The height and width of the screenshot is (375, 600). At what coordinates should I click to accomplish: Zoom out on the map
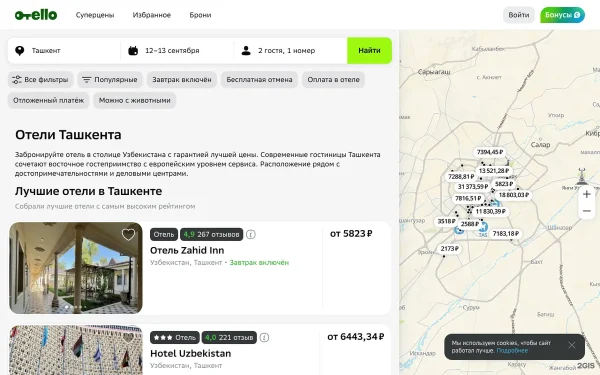tap(587, 211)
